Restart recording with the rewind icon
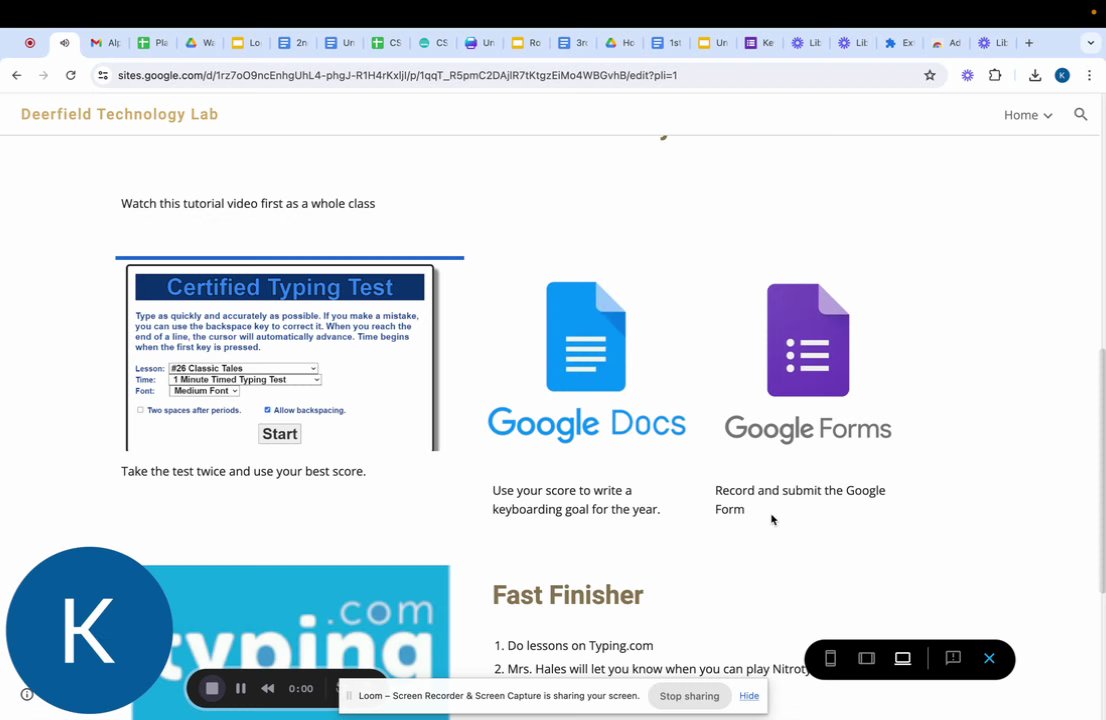 [x=267, y=688]
